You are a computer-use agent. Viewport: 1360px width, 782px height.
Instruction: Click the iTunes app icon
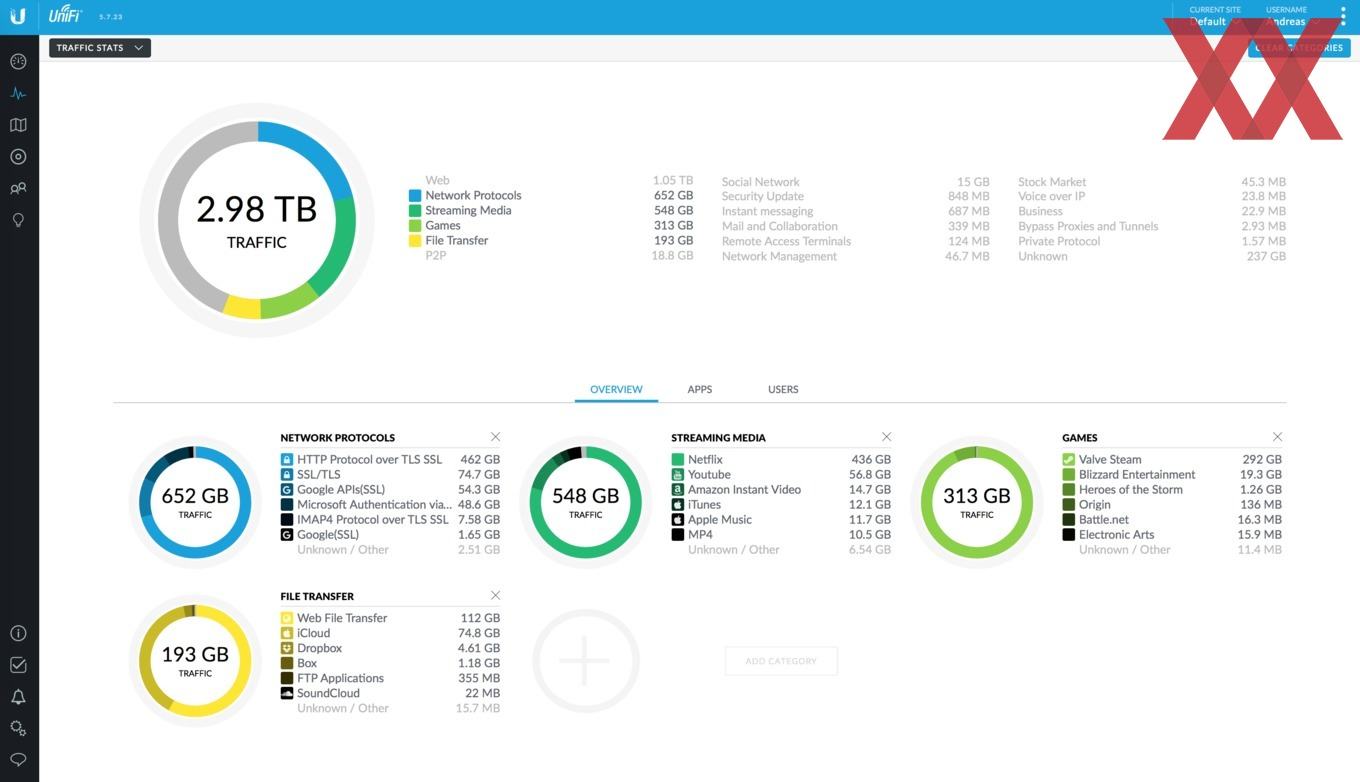(x=678, y=505)
